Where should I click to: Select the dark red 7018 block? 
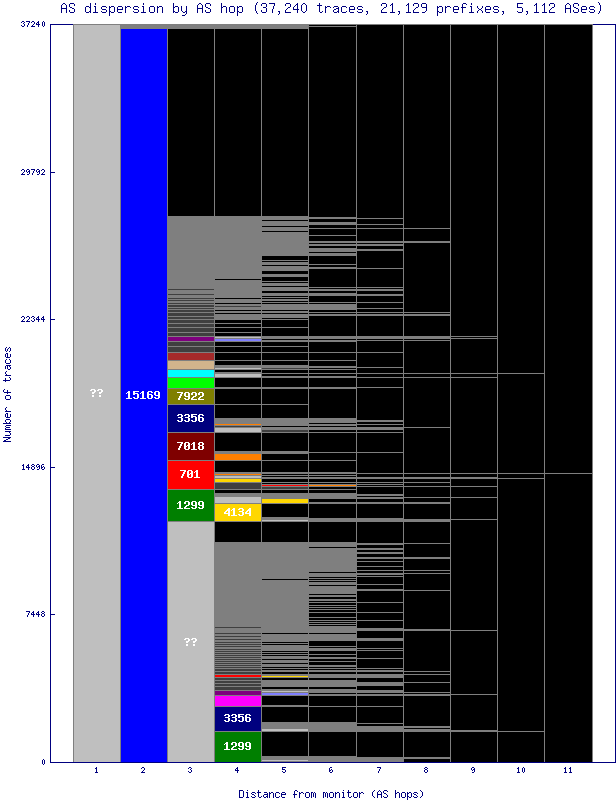(x=190, y=446)
